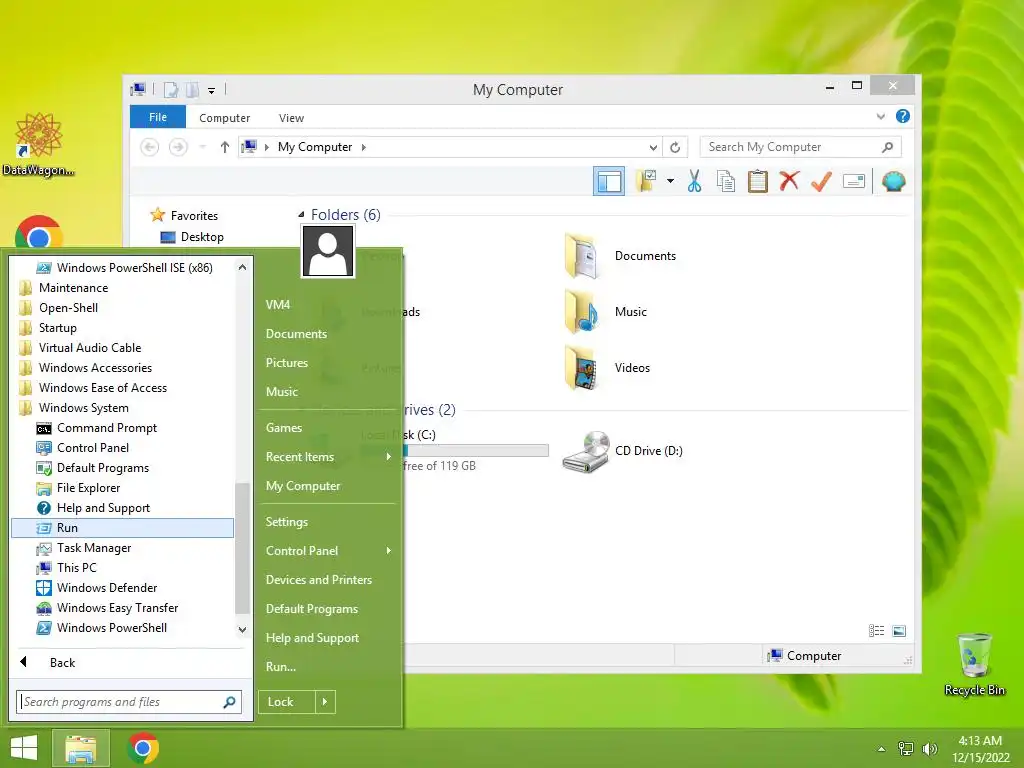Viewport: 1024px width, 768px height.
Task: Click the network tray icon
Action: pos(905,749)
